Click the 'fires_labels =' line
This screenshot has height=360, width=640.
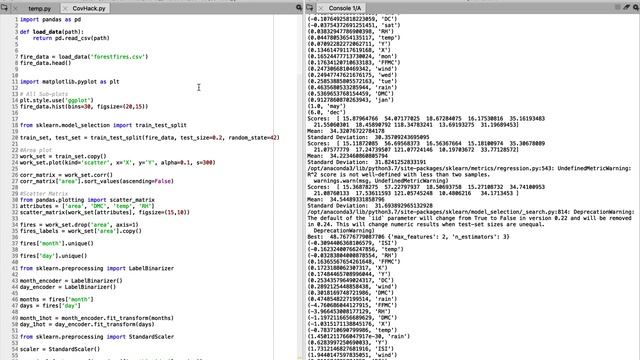coord(81,231)
